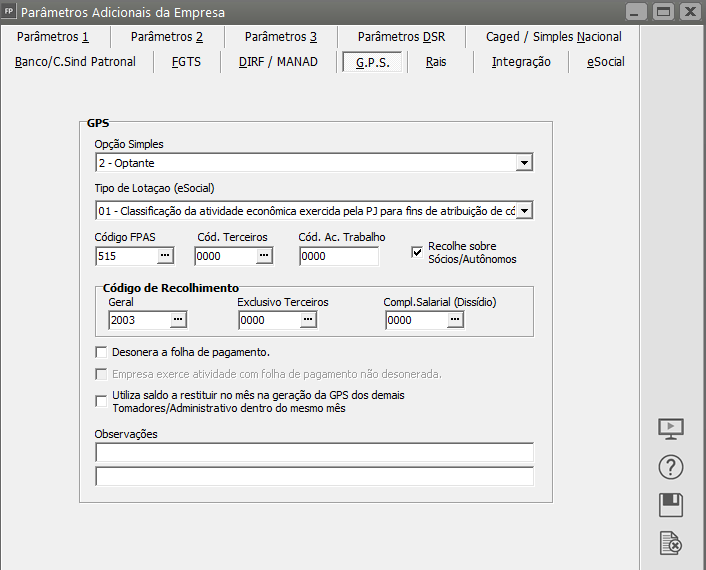The image size is (706, 570).
Task: Open lookup button beside Código FPAS field
Action: [x=165, y=256]
